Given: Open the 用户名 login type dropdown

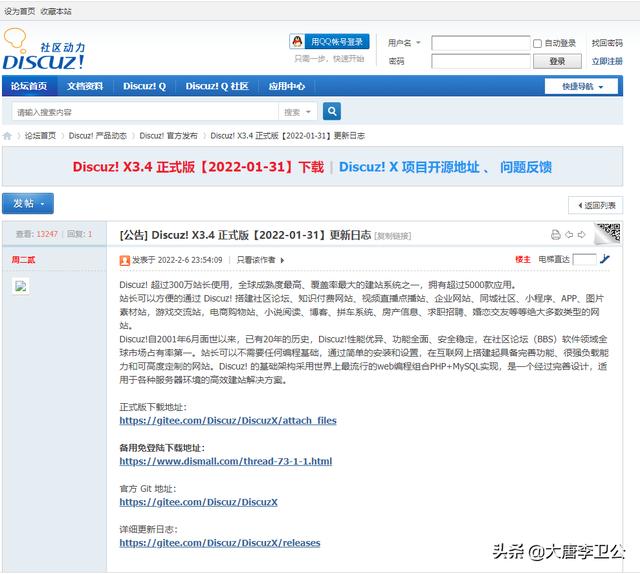Looking at the screenshot, I should [x=406, y=43].
